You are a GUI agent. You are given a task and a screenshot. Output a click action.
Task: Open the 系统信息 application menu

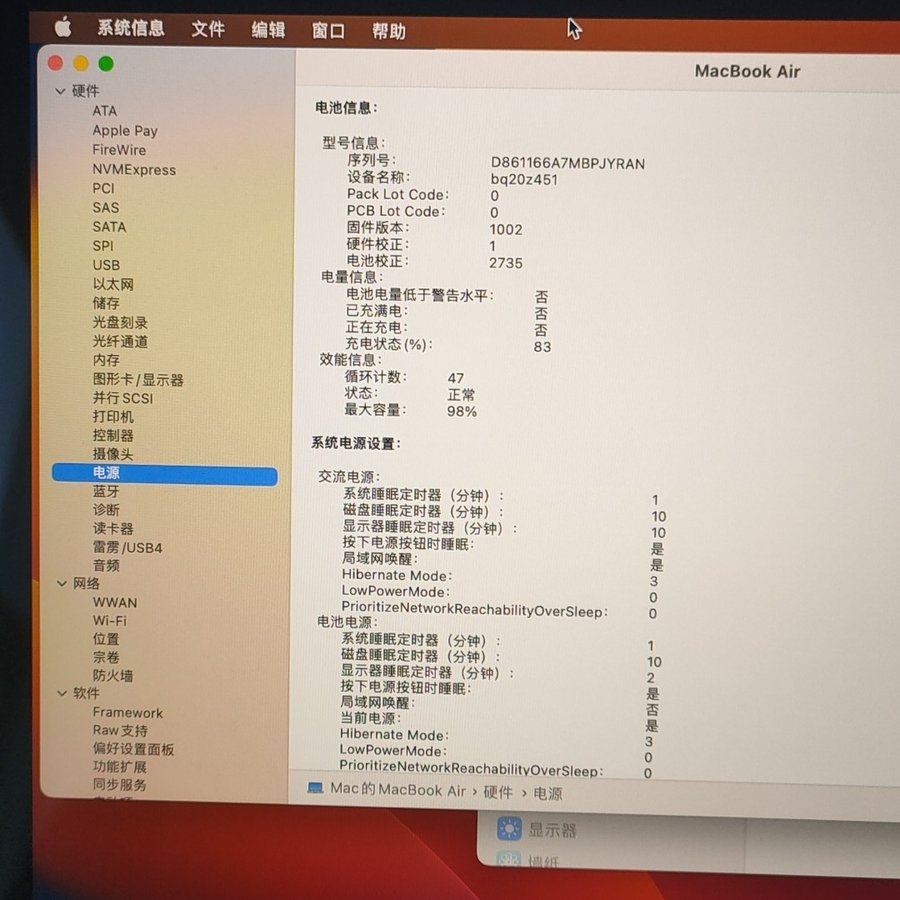pos(131,28)
